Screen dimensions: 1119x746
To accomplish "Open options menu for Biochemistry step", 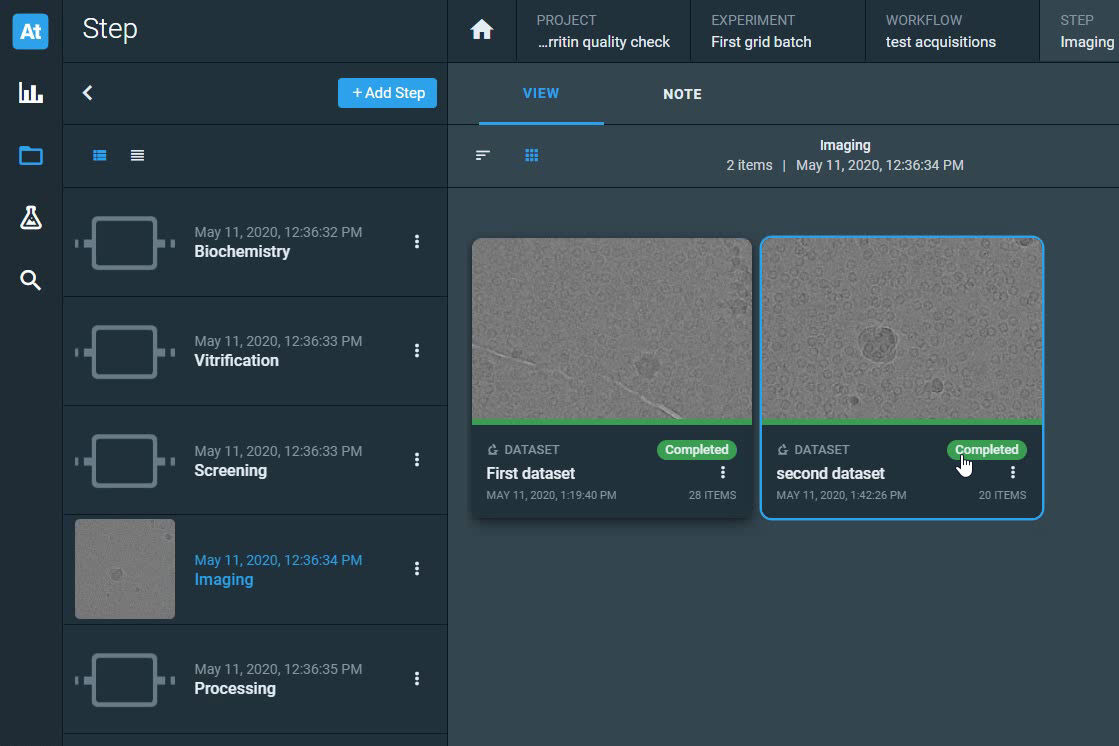I will pyautogui.click(x=417, y=242).
